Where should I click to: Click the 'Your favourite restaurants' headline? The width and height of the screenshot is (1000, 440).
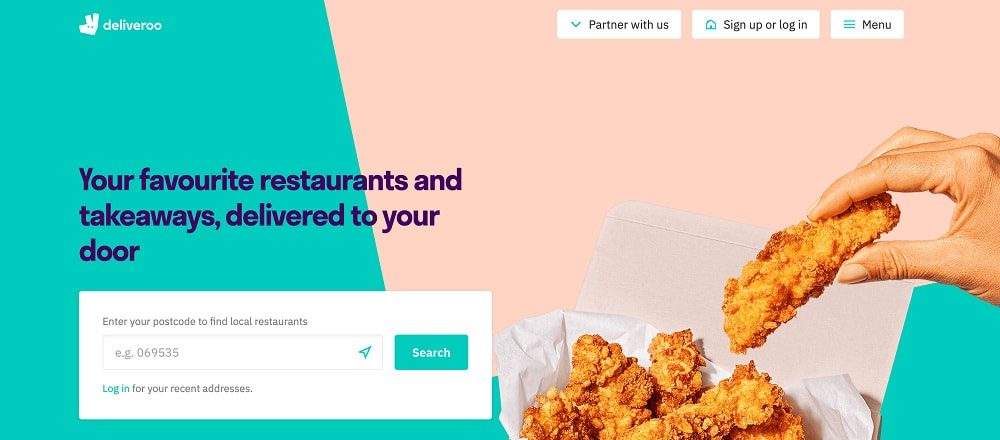click(270, 216)
